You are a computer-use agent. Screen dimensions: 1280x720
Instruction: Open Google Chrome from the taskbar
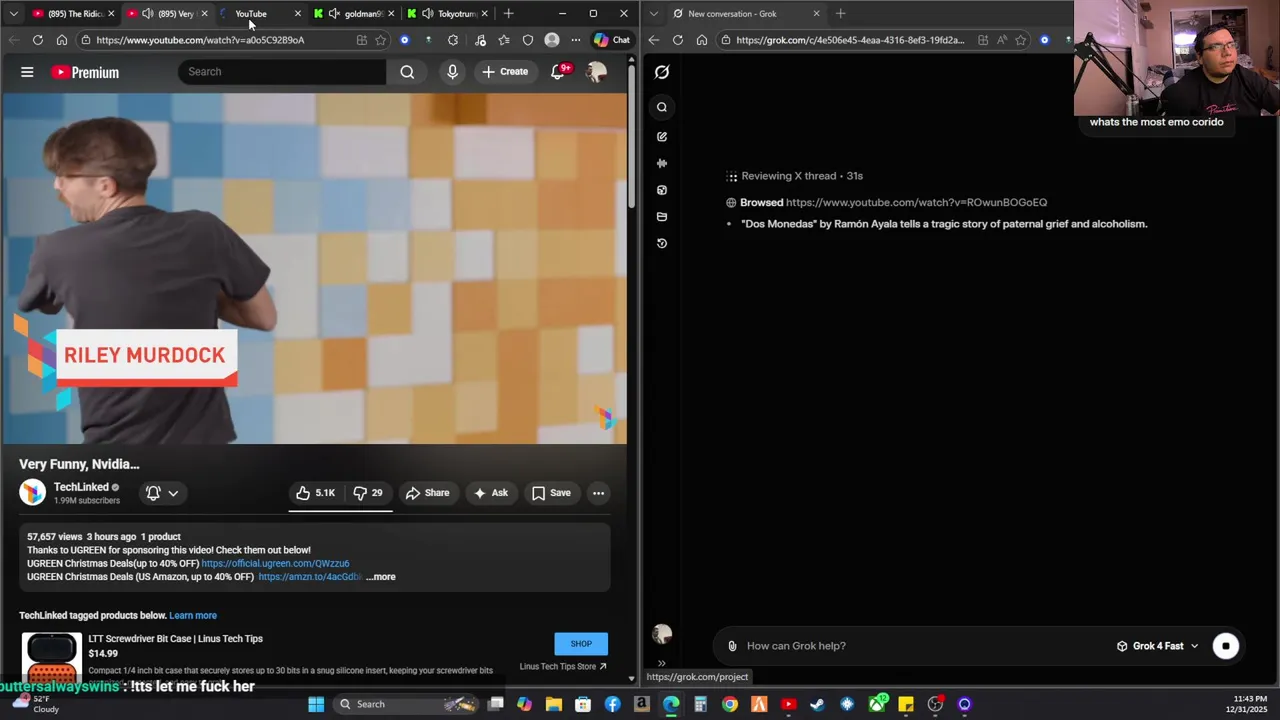coord(730,704)
